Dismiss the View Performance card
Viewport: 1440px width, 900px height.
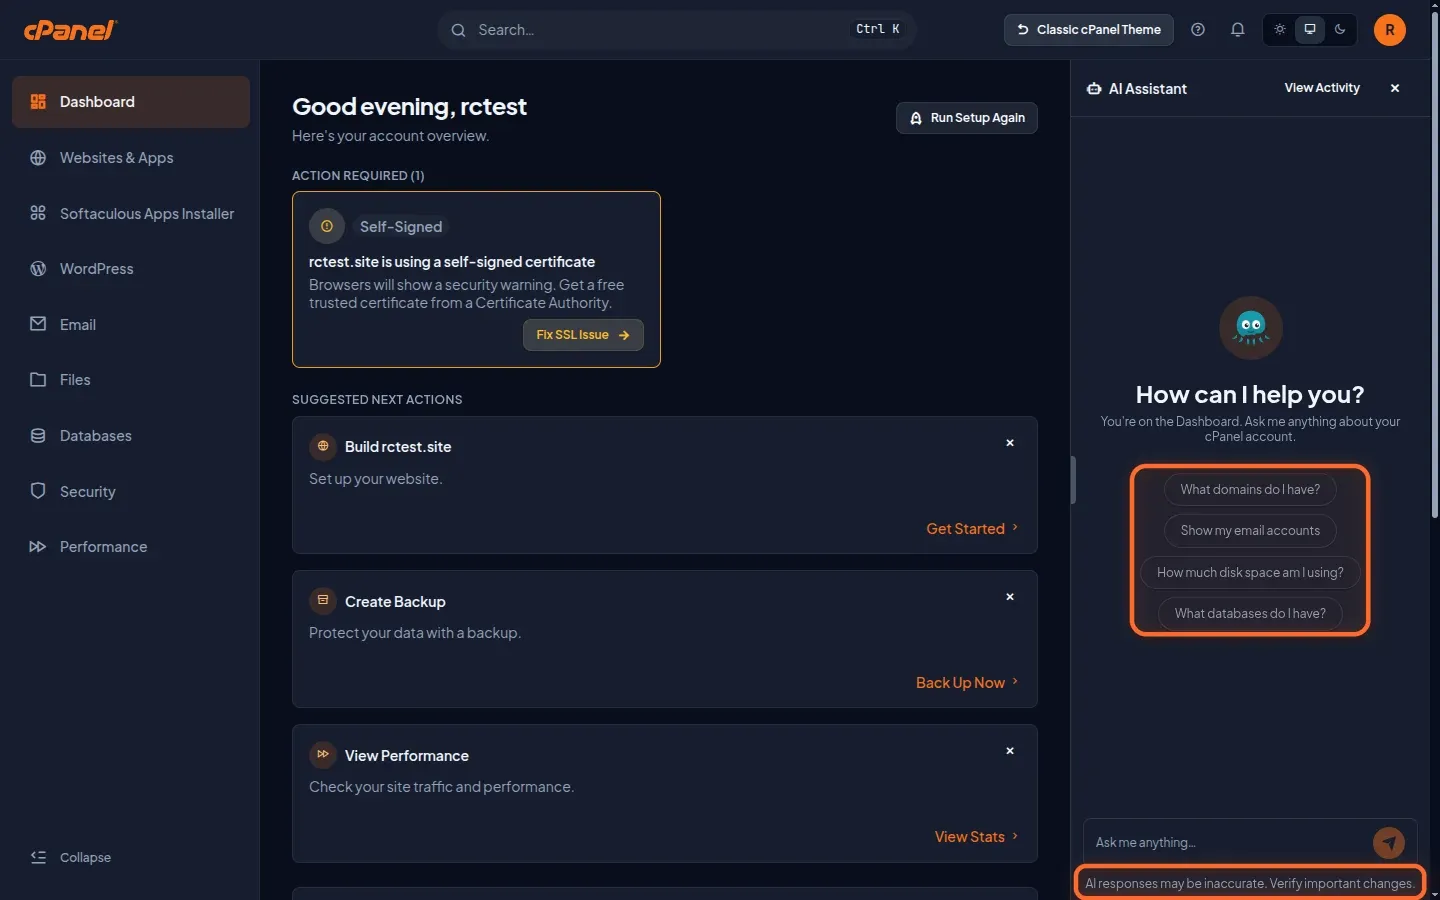pyautogui.click(x=1010, y=751)
